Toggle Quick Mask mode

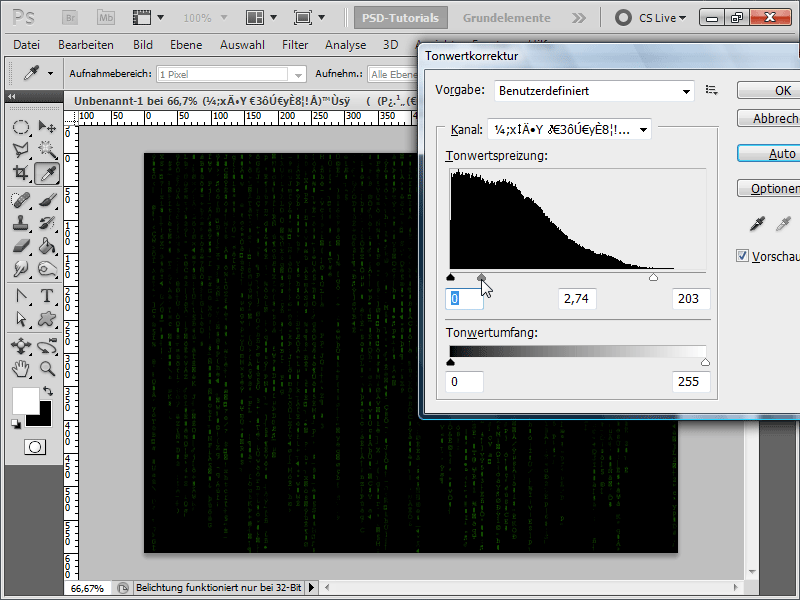35,447
